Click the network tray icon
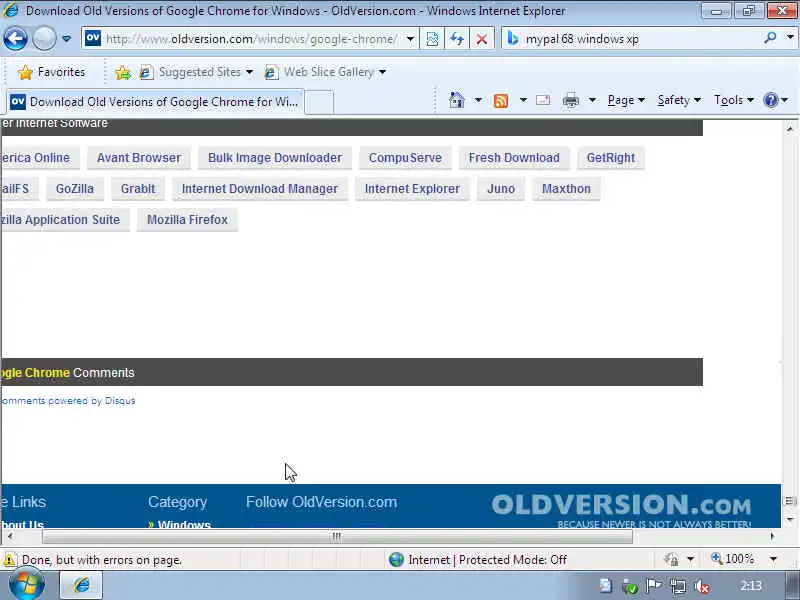 pos(679,587)
